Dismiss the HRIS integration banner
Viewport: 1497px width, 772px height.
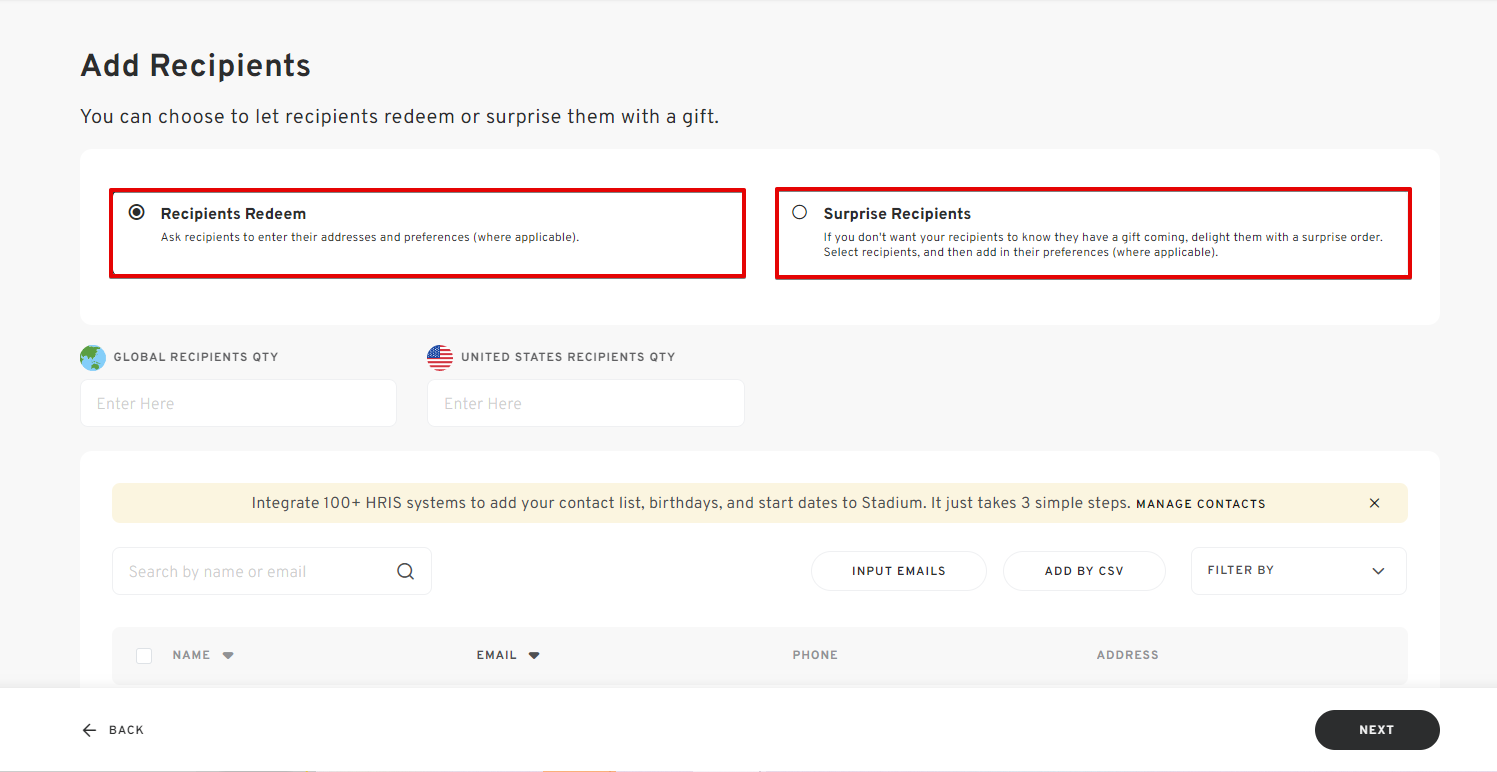[1374, 503]
